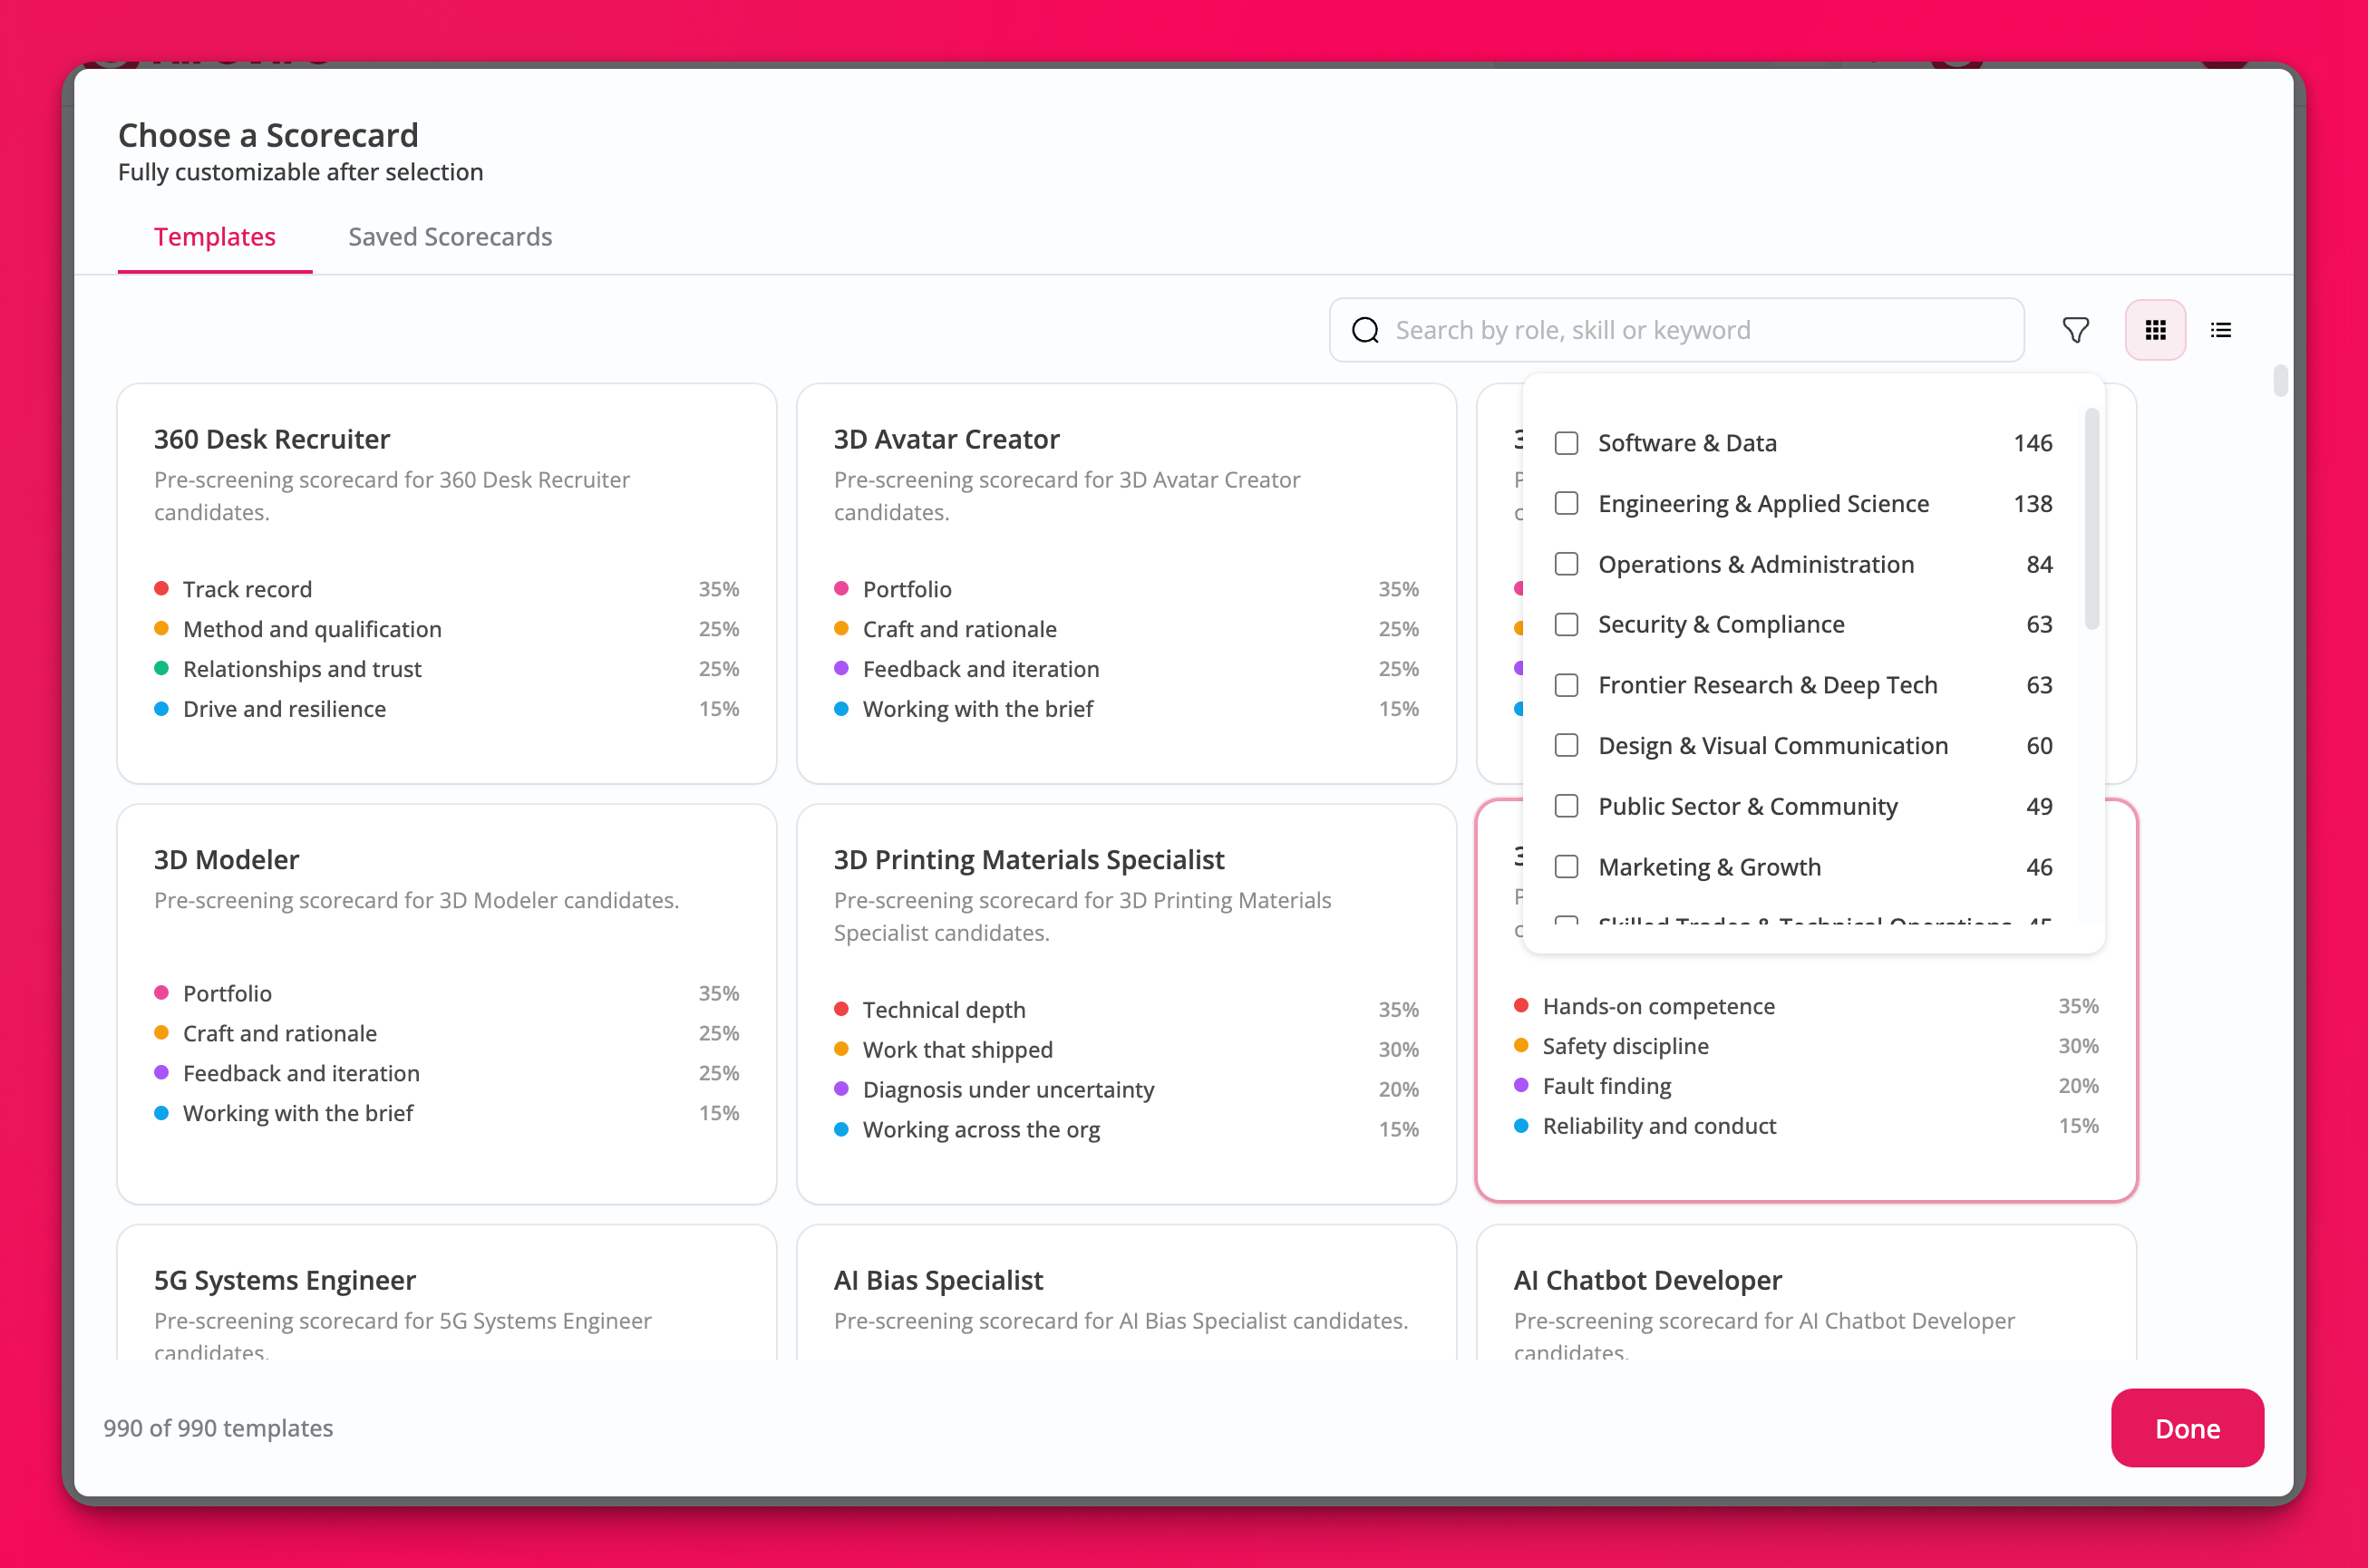Viewport: 2368px width, 1568px height.
Task: Click the "Choose a Scorecard" heading
Action: (268, 135)
